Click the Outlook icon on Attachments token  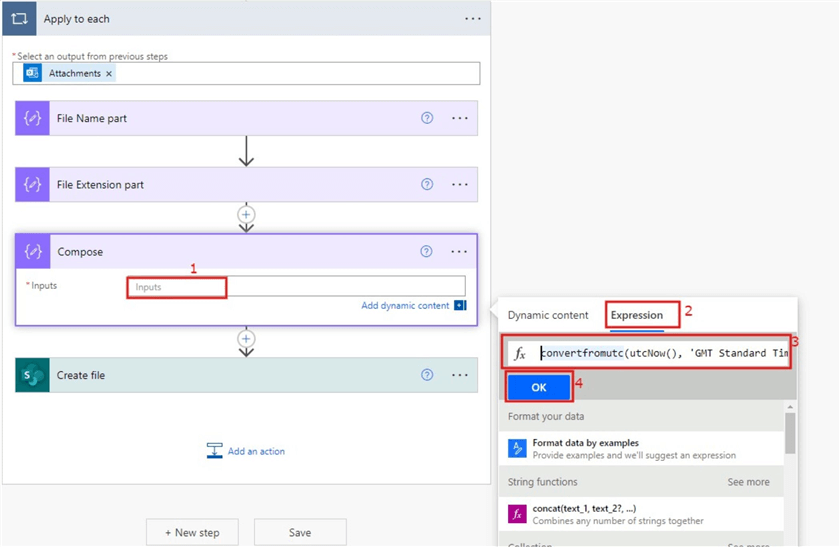[33, 73]
